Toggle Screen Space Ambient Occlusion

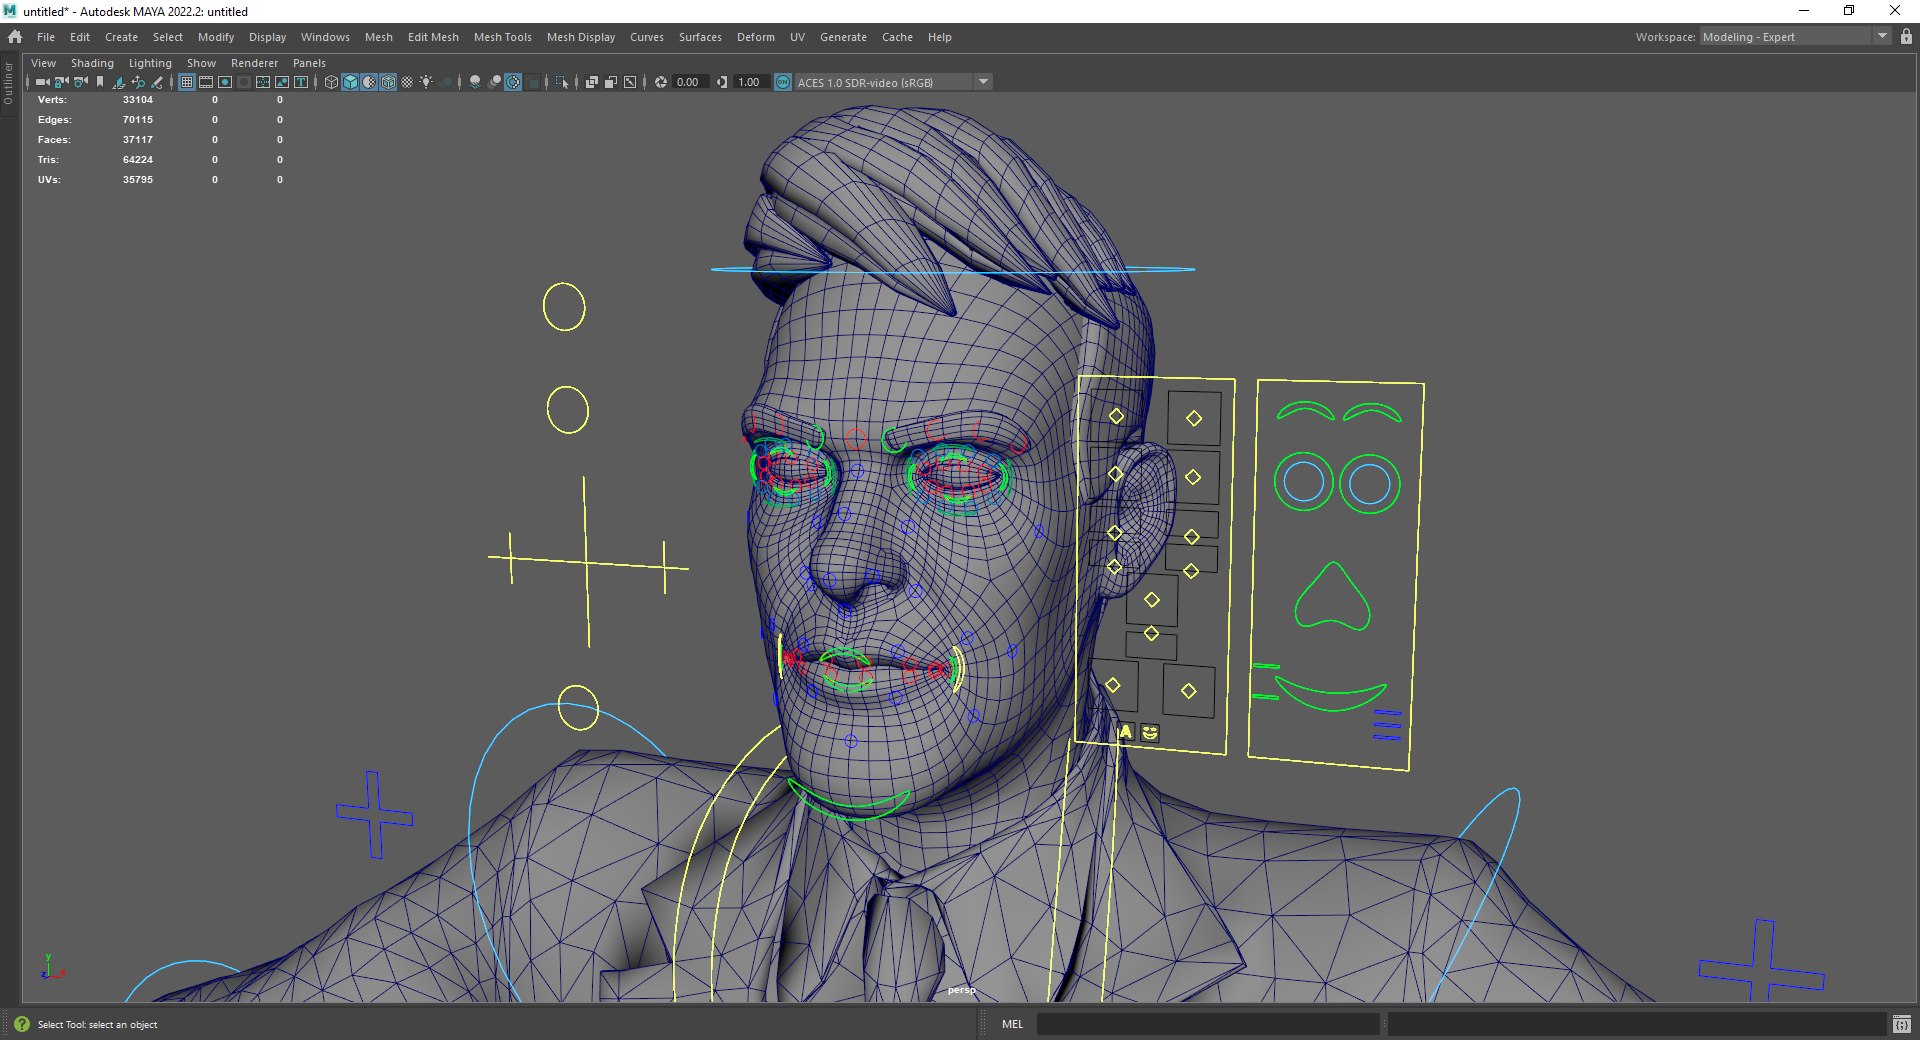(475, 82)
